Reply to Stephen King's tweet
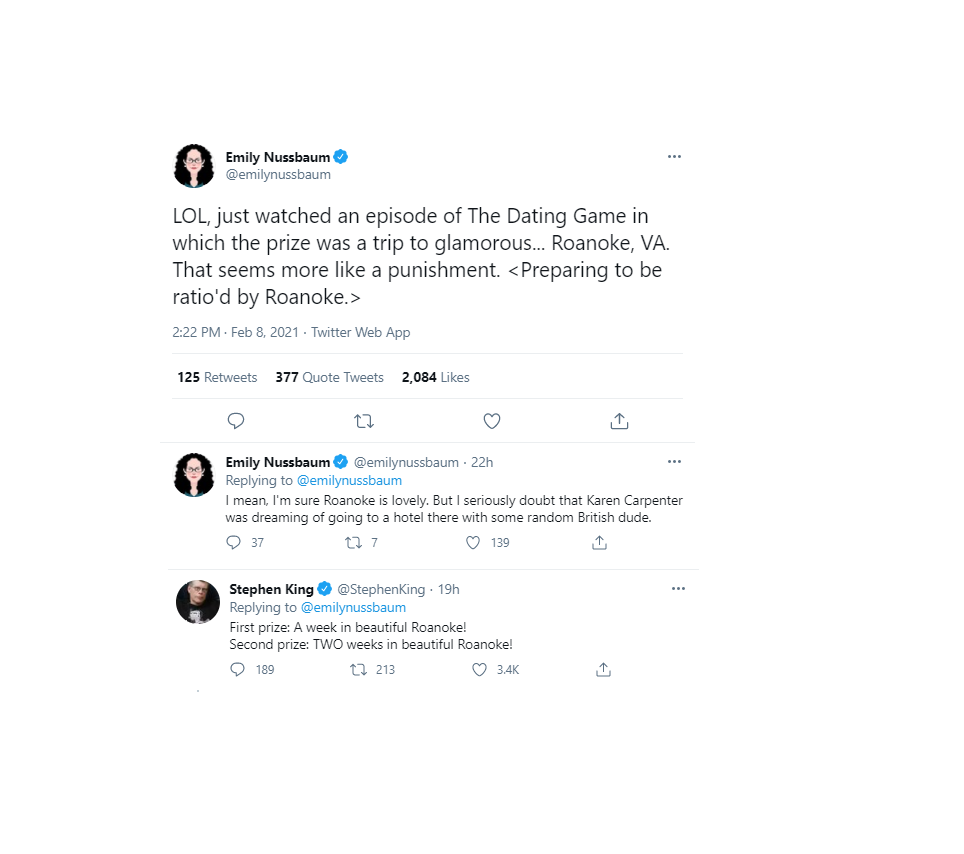The width and height of the screenshot is (964, 854). point(237,670)
